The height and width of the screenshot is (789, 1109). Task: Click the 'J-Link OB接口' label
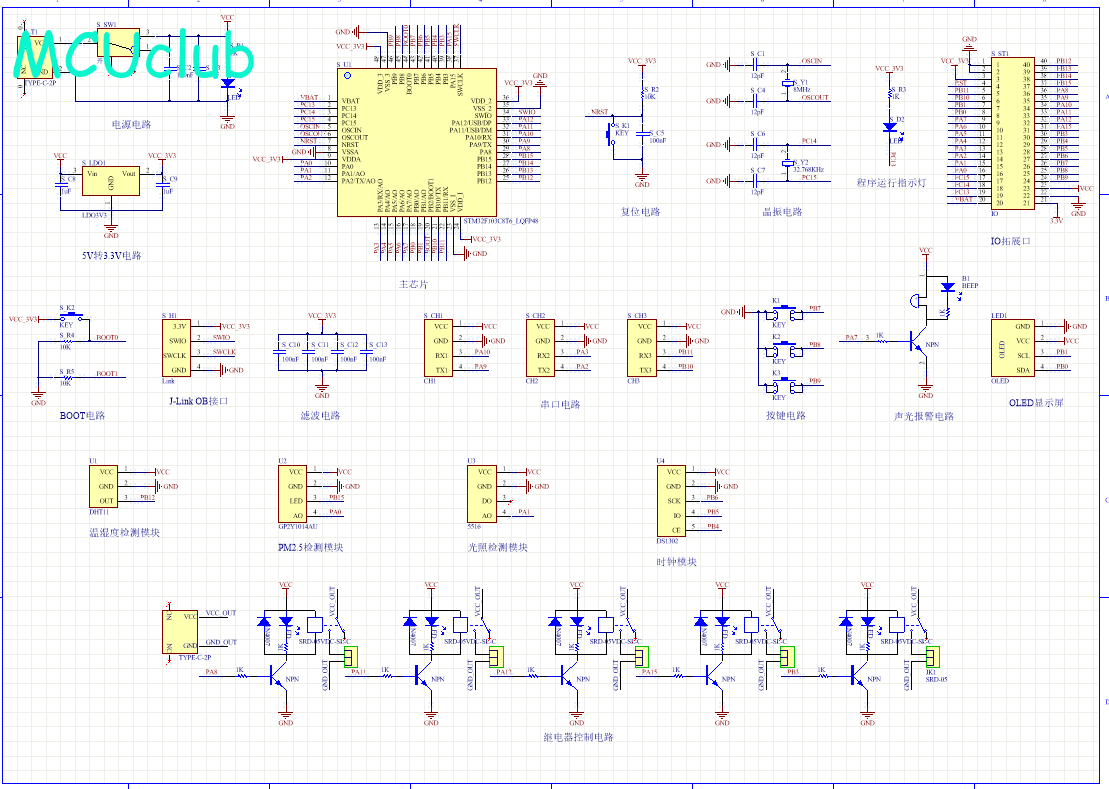tap(198, 401)
